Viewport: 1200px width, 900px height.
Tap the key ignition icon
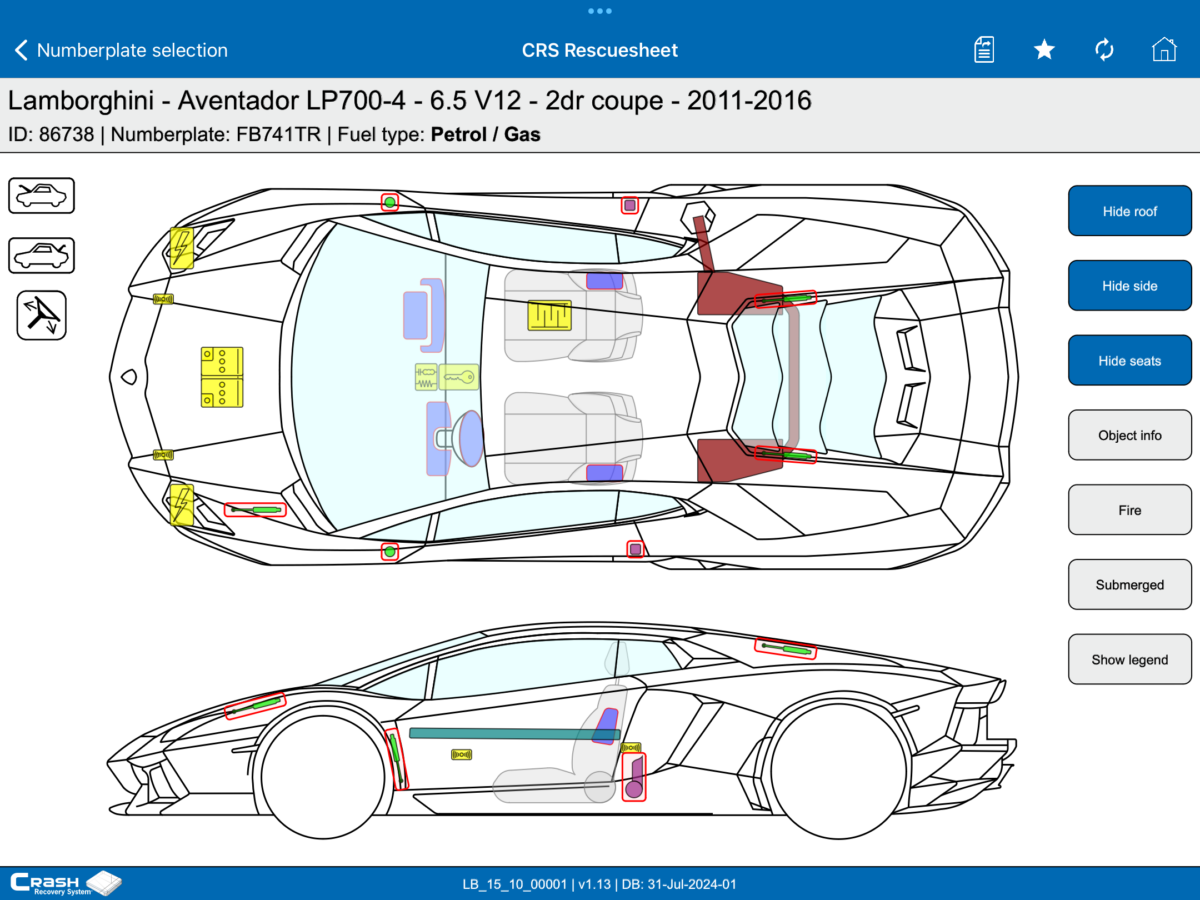tap(460, 377)
